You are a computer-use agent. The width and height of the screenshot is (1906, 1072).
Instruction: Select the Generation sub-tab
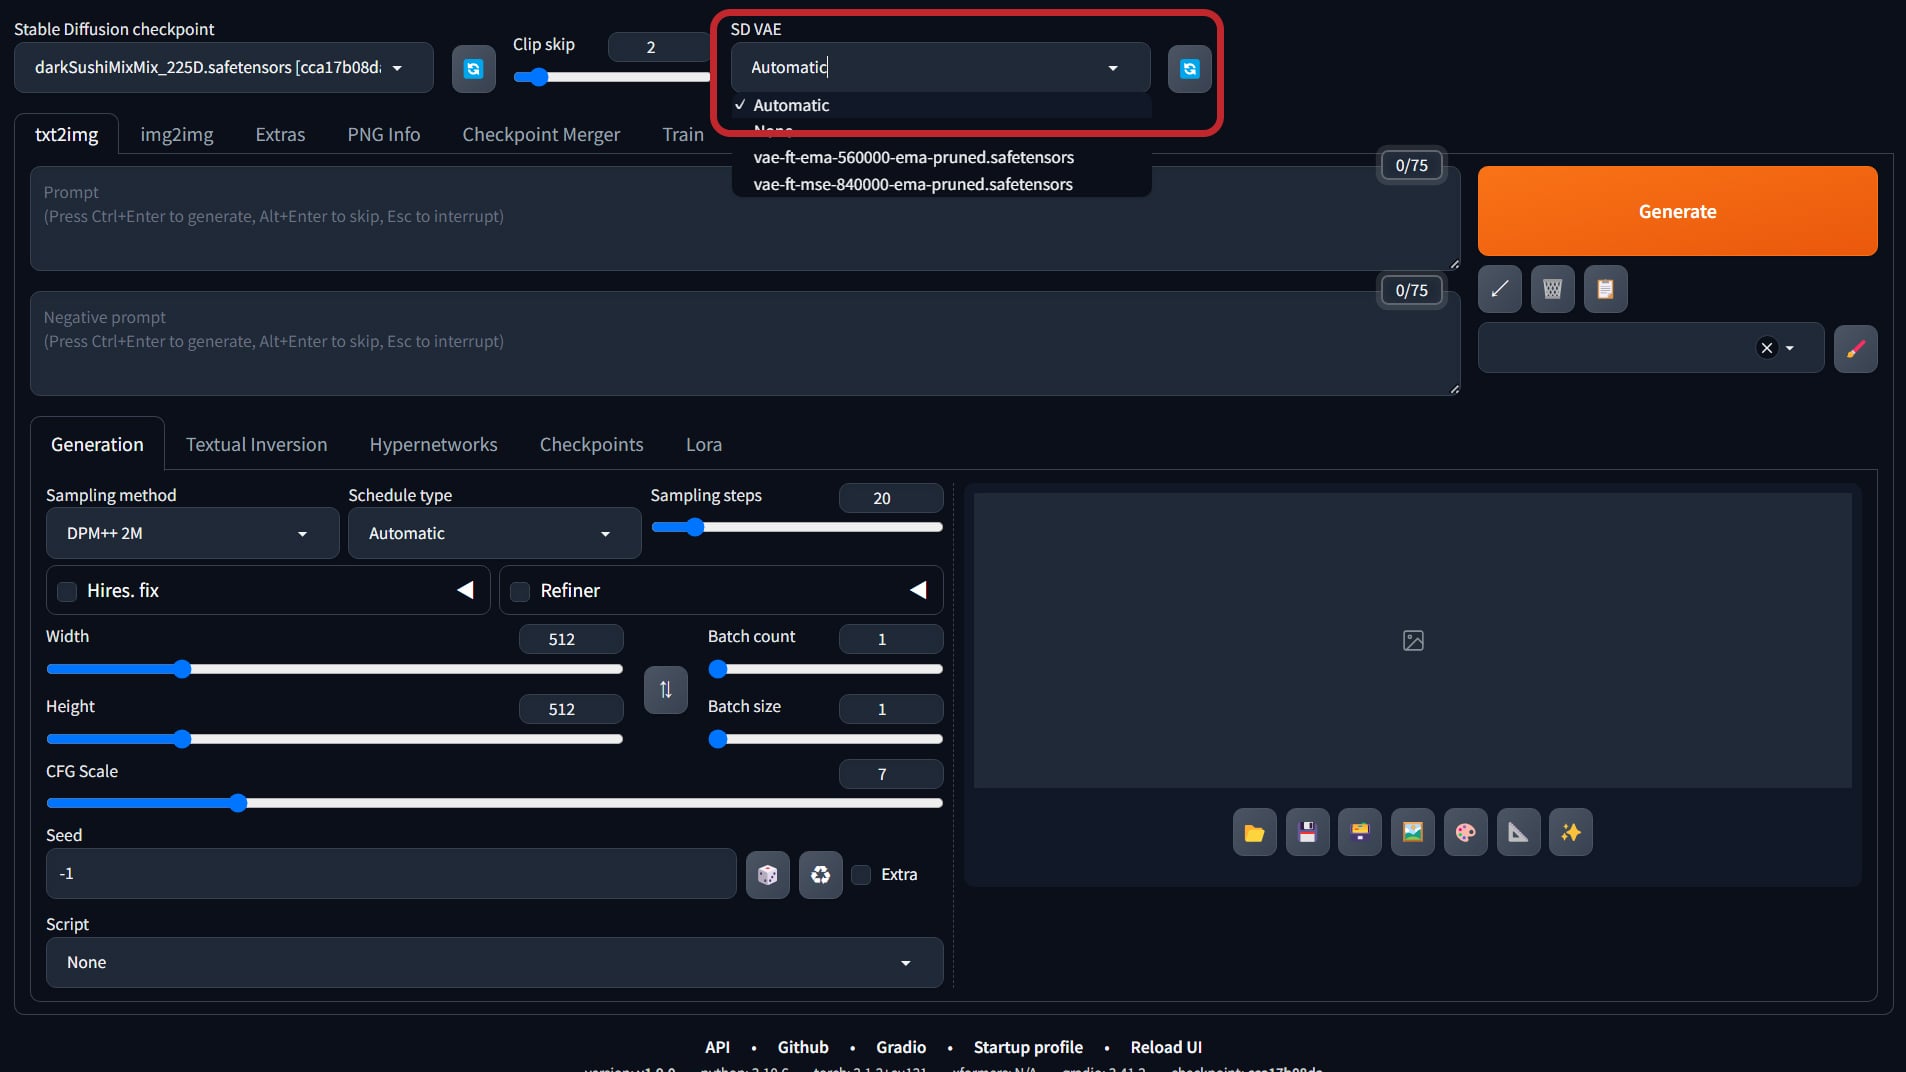click(97, 444)
